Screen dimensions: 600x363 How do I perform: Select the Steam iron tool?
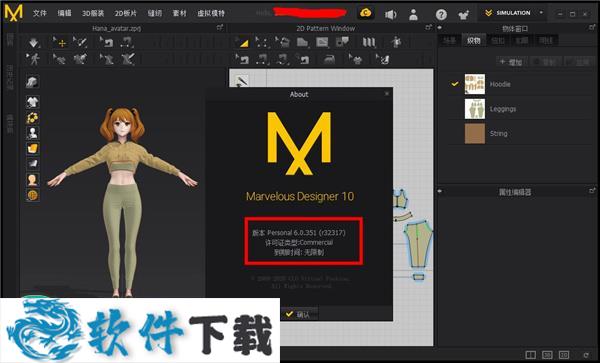pyautogui.click(x=329, y=59)
